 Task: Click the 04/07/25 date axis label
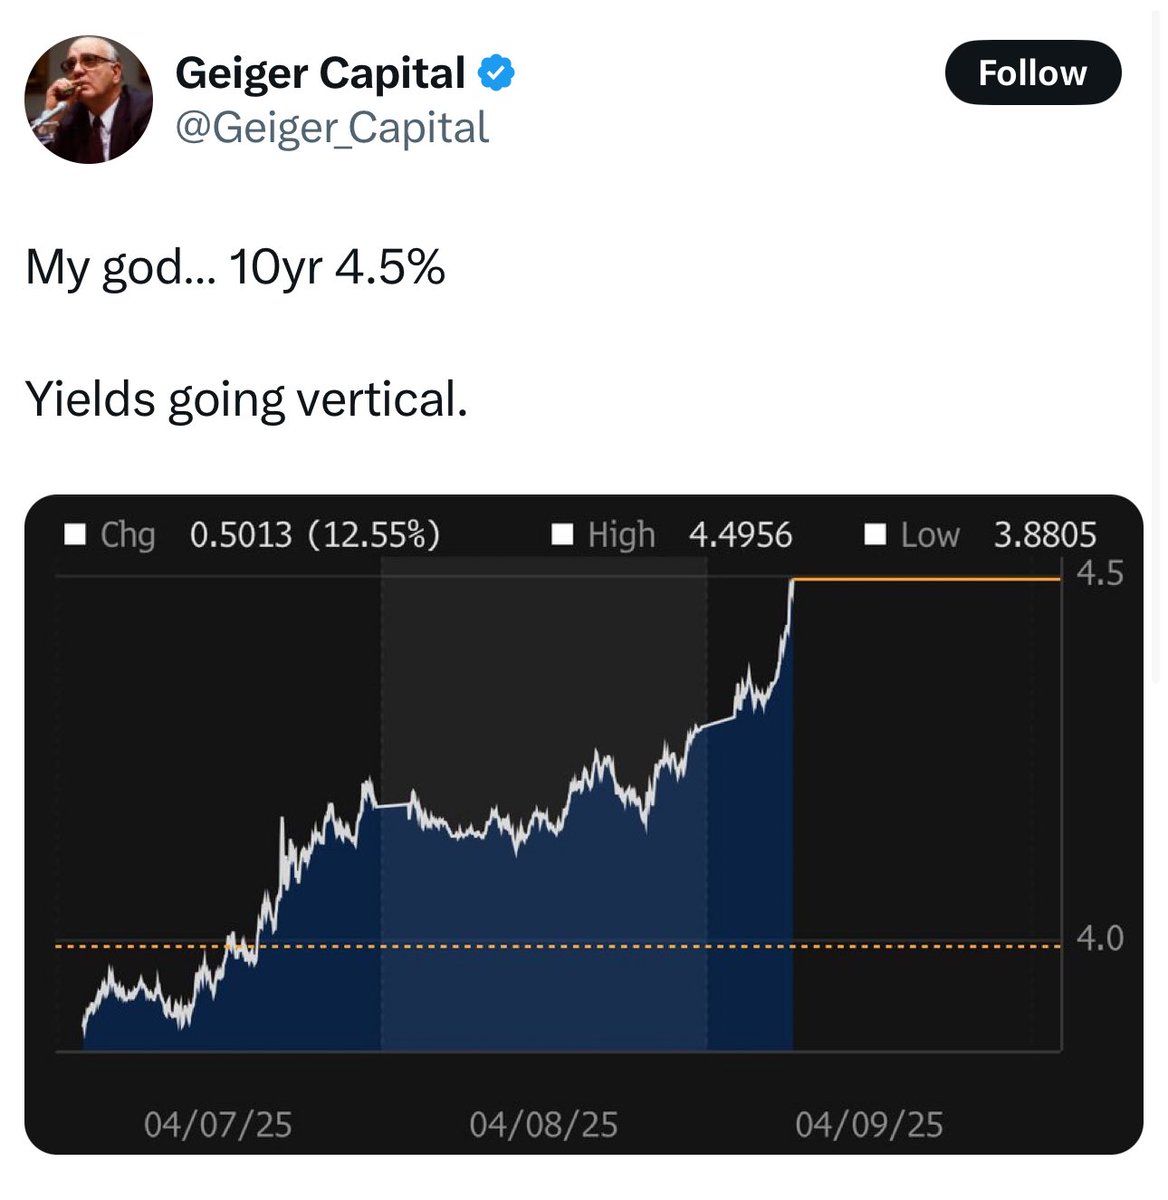pyautogui.click(x=218, y=1124)
